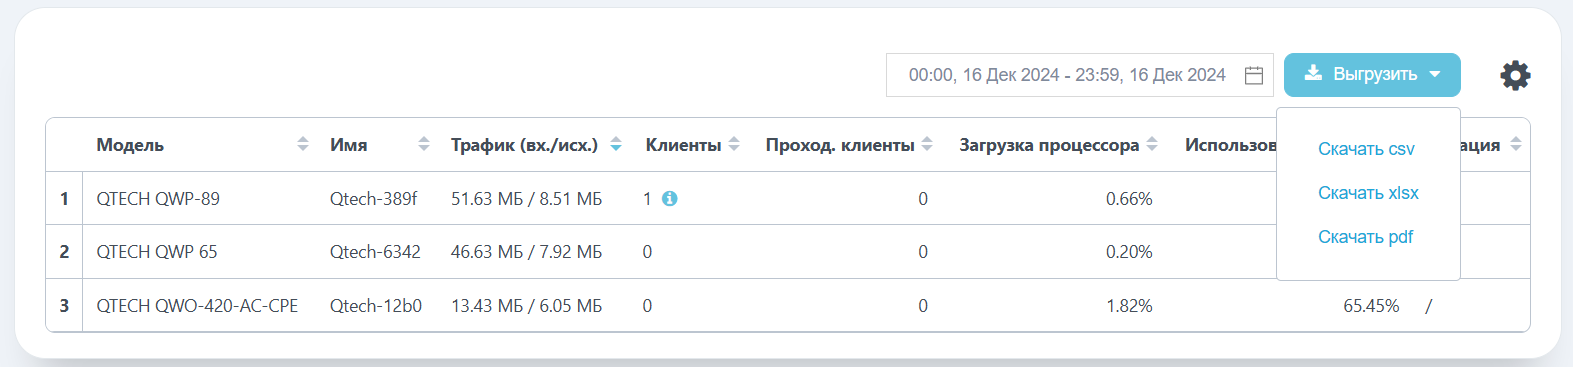Screen dimensions: 1573x367
Task: Sort by Загрузка процессора column arrows
Action: pyautogui.click(x=1152, y=144)
